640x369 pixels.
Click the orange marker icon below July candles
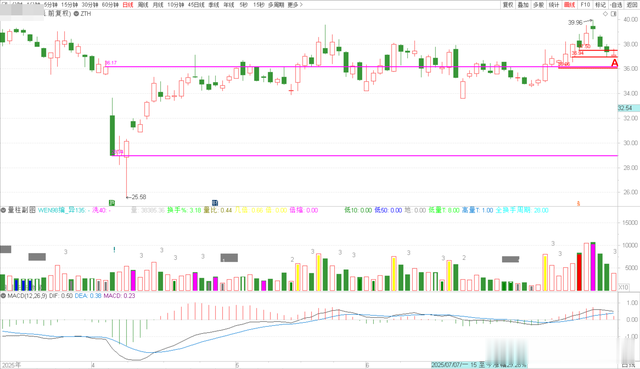click(x=578, y=203)
